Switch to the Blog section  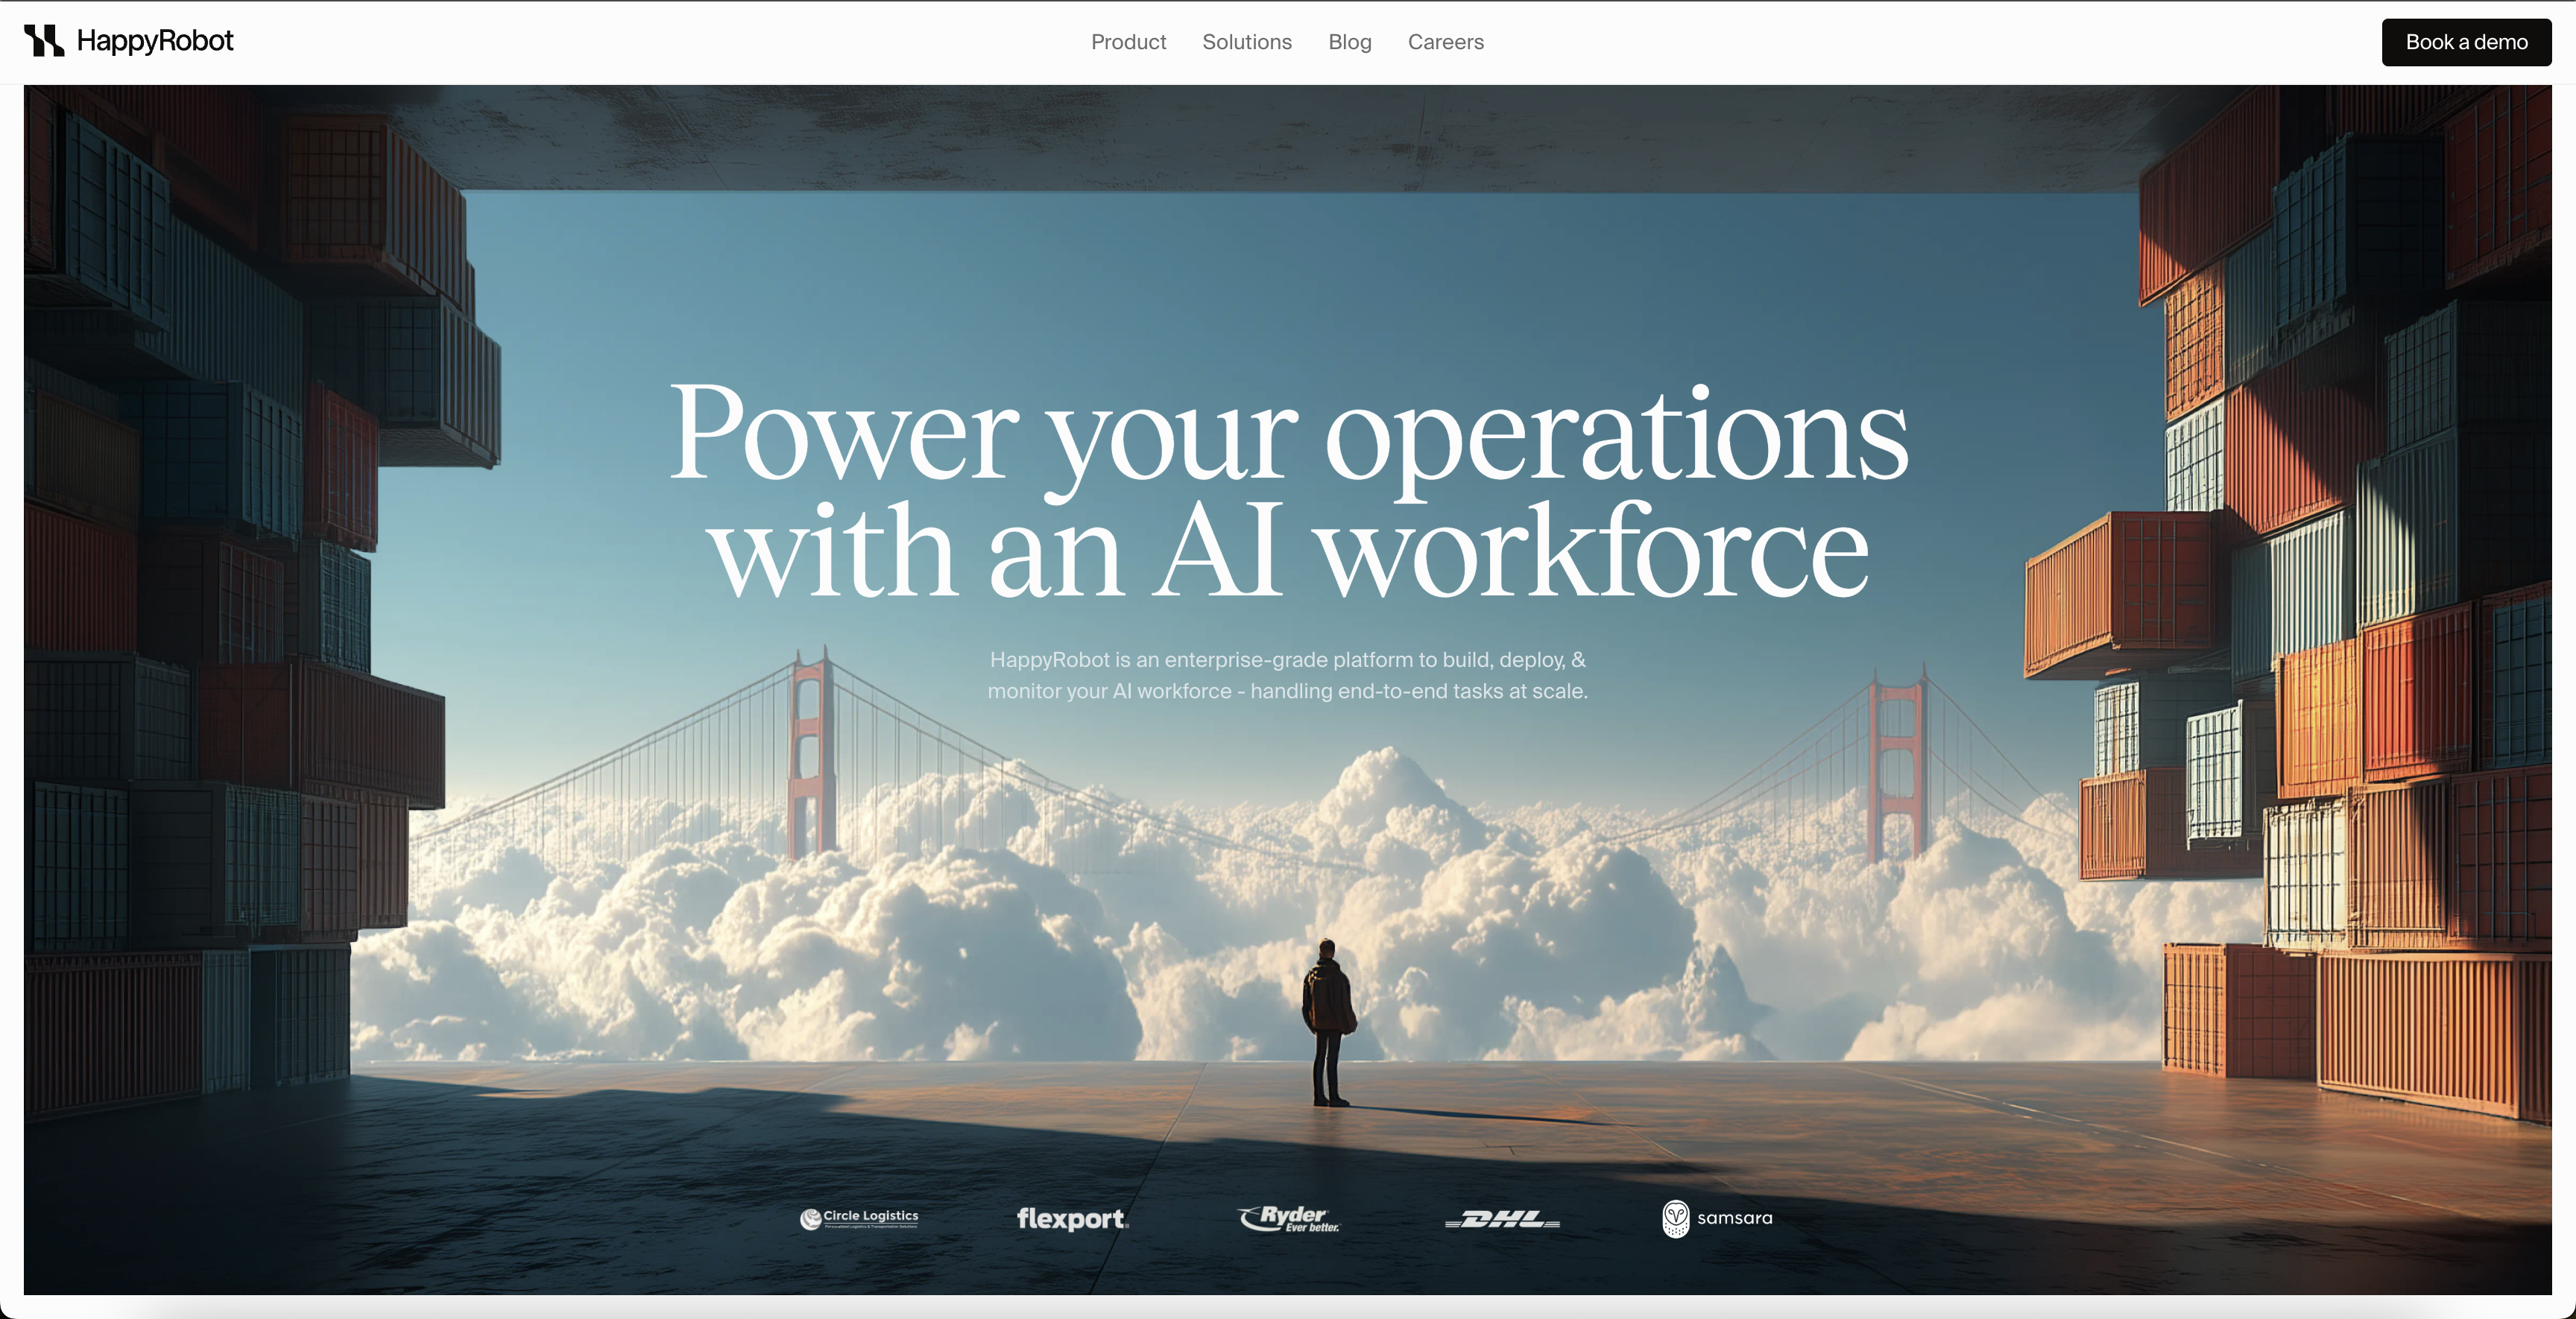point(1349,42)
